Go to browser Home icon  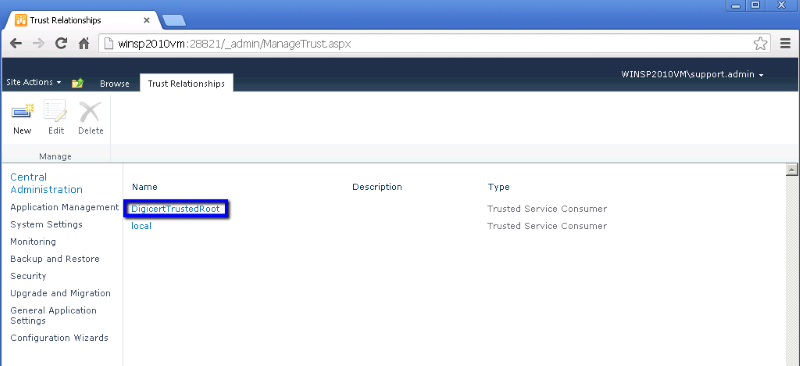[84, 44]
